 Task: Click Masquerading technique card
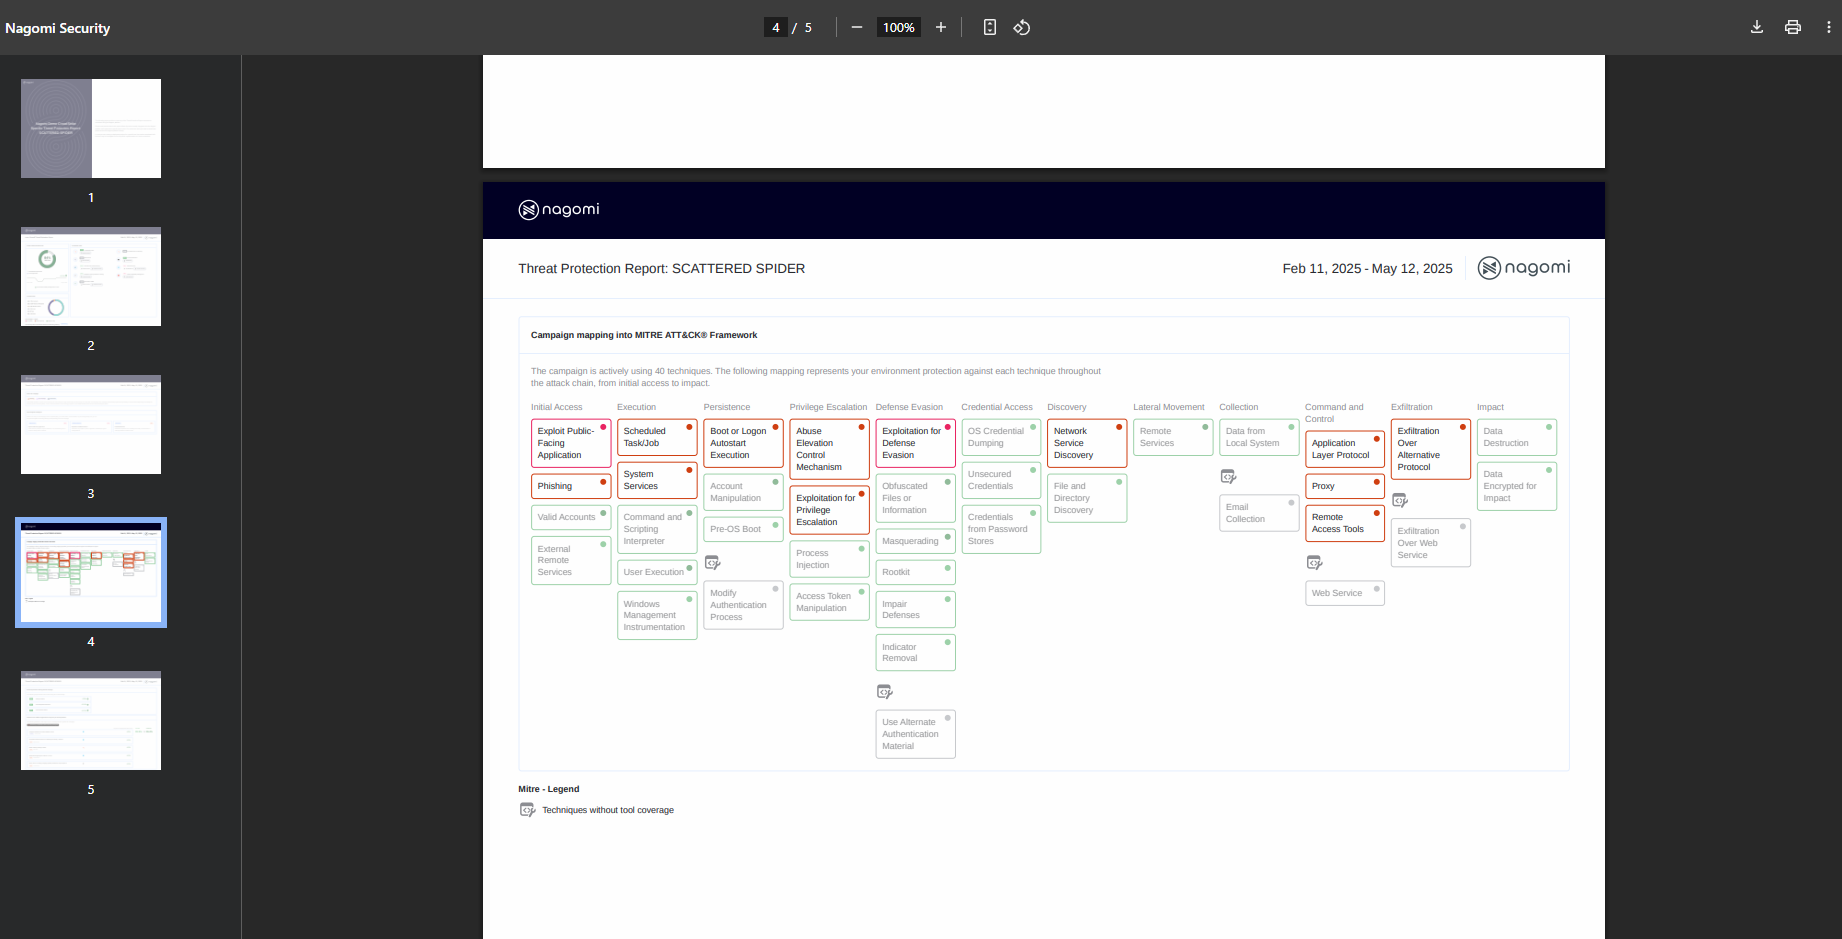pyautogui.click(x=915, y=541)
